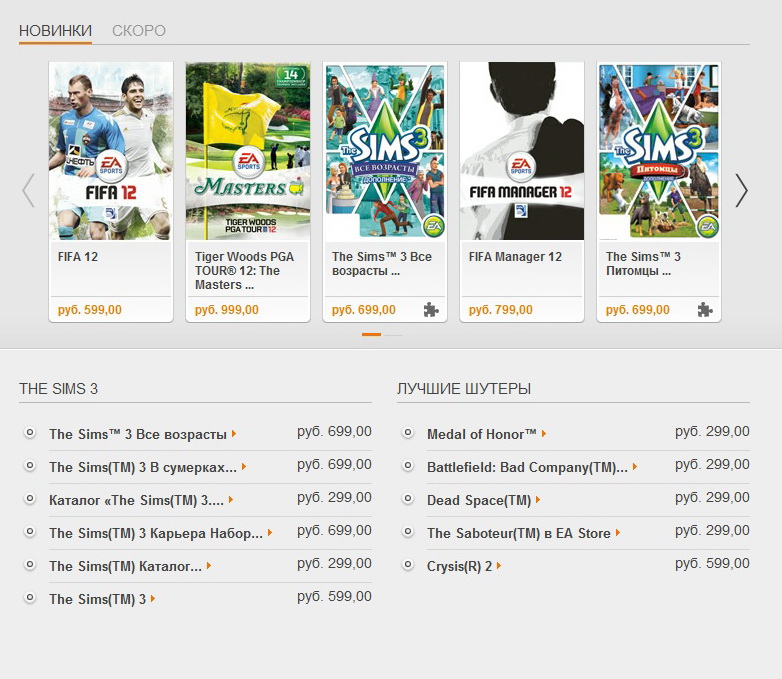Open The Sims(TM) 3 В сумерках link
The width and height of the screenshot is (782, 679).
pos(142,467)
